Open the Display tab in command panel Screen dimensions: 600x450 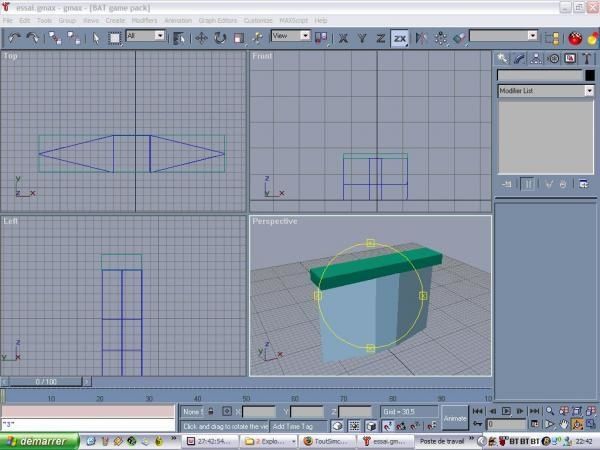tap(570, 59)
